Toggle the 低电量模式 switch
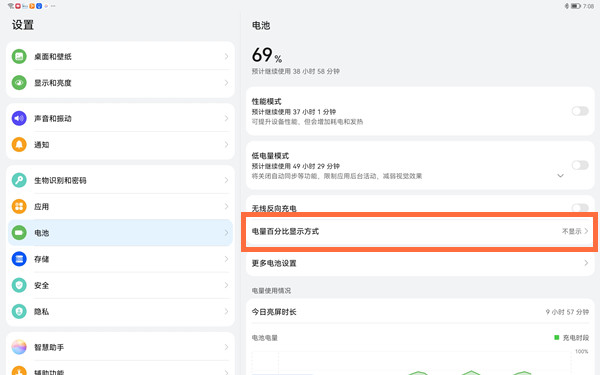Viewport: 600px width, 375px height. [x=580, y=165]
